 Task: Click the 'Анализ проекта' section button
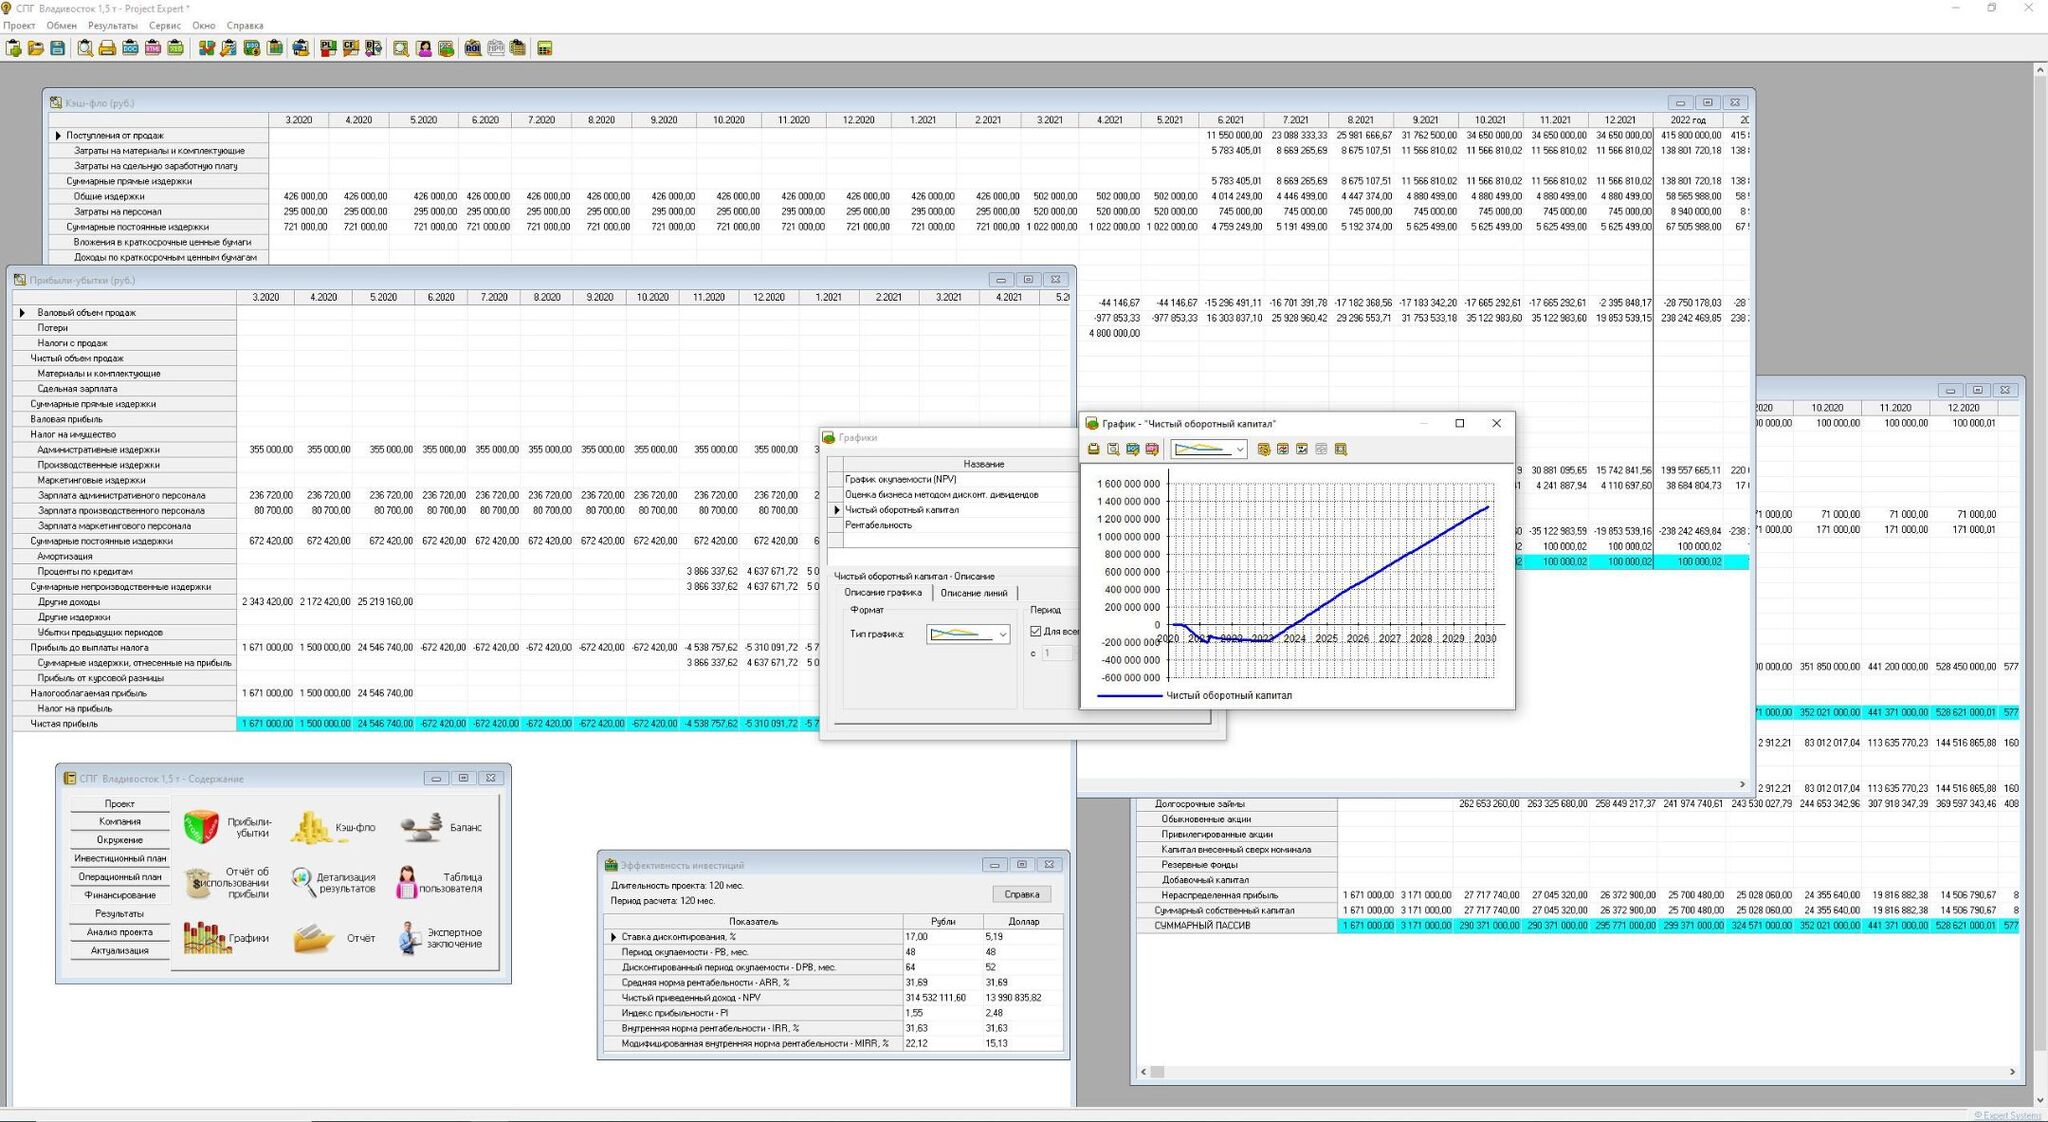120,932
